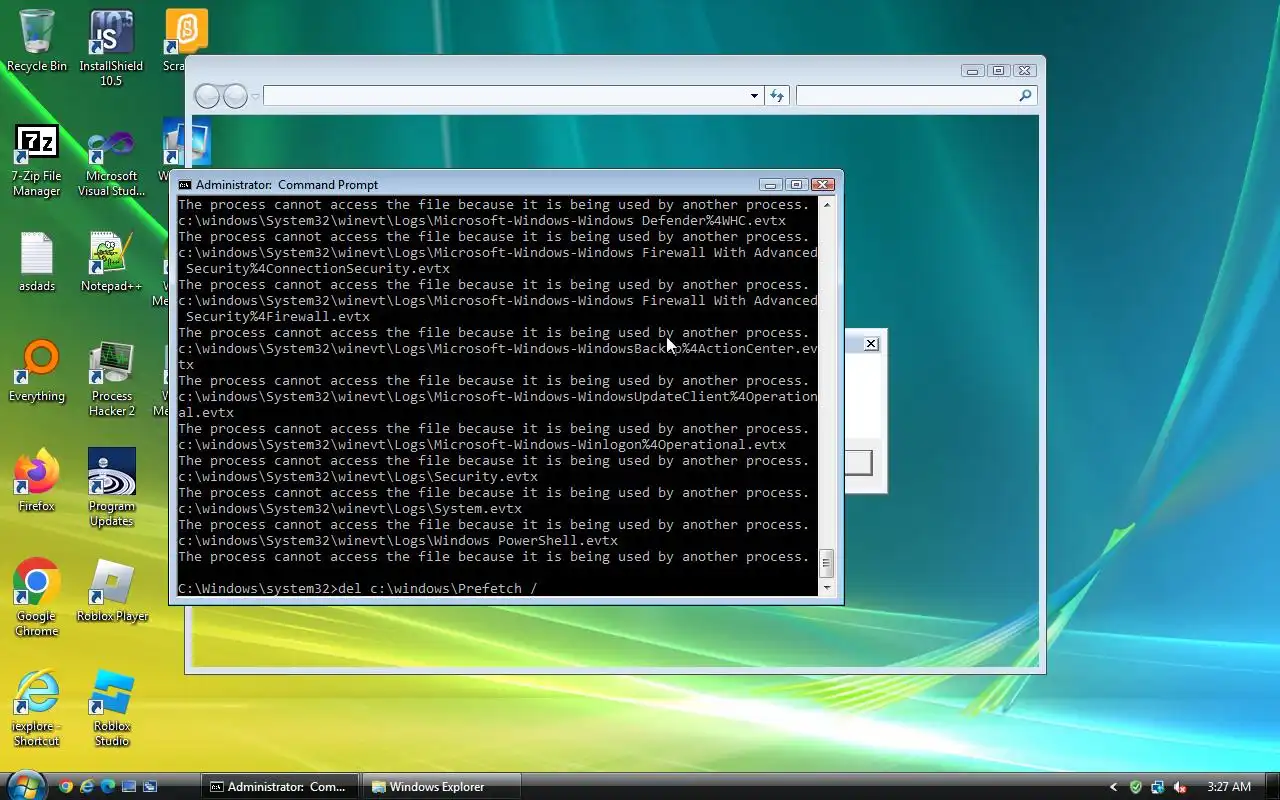Open InstallShield 10.5 desktop shortcut
This screenshot has height=800, width=1280.
[x=111, y=48]
